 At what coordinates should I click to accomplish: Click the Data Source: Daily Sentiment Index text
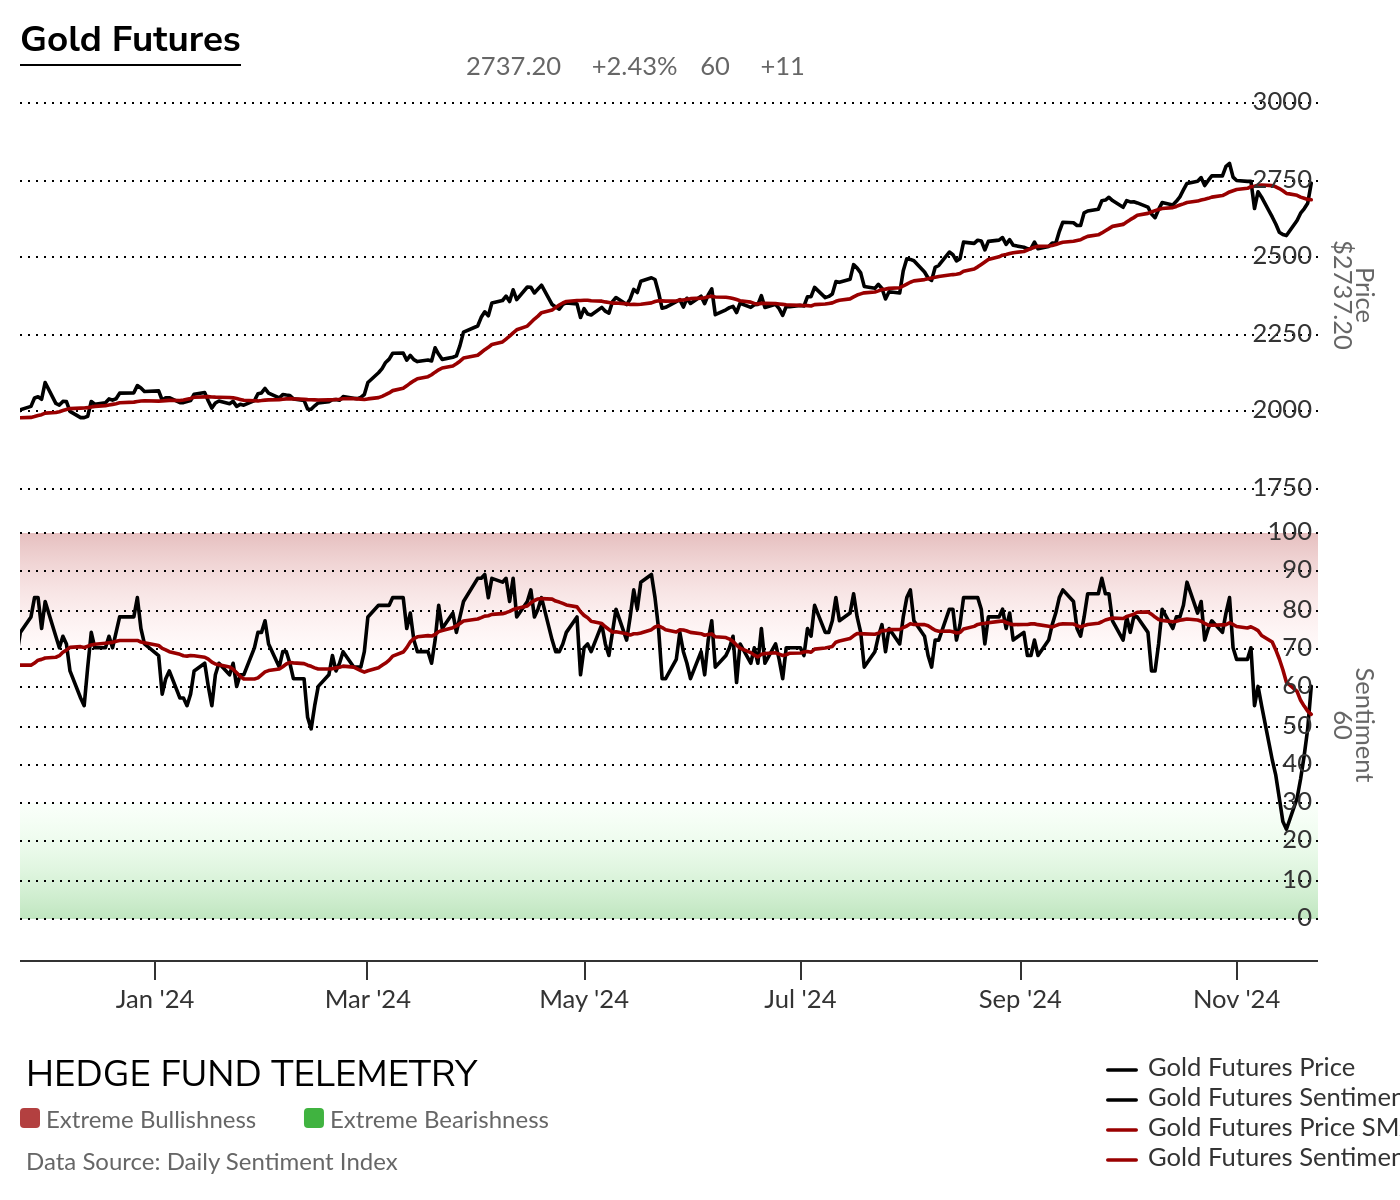(212, 1162)
